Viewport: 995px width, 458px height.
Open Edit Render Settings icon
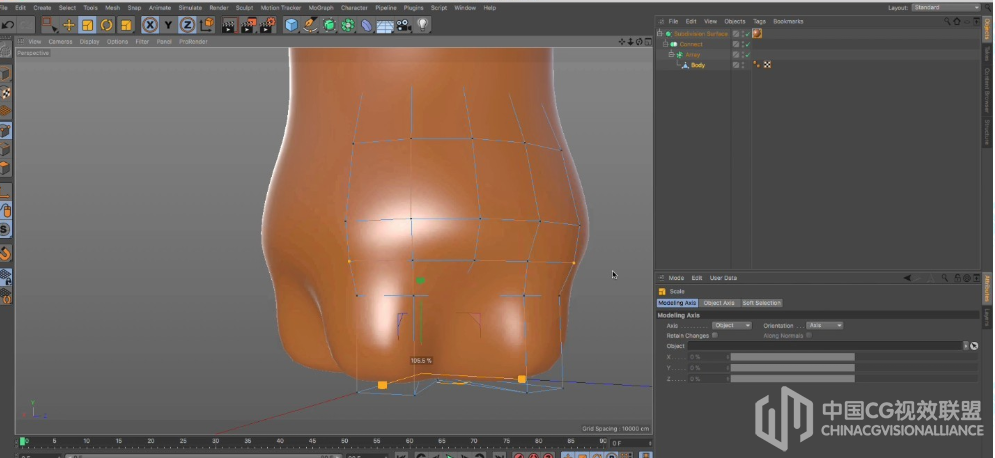(268, 25)
